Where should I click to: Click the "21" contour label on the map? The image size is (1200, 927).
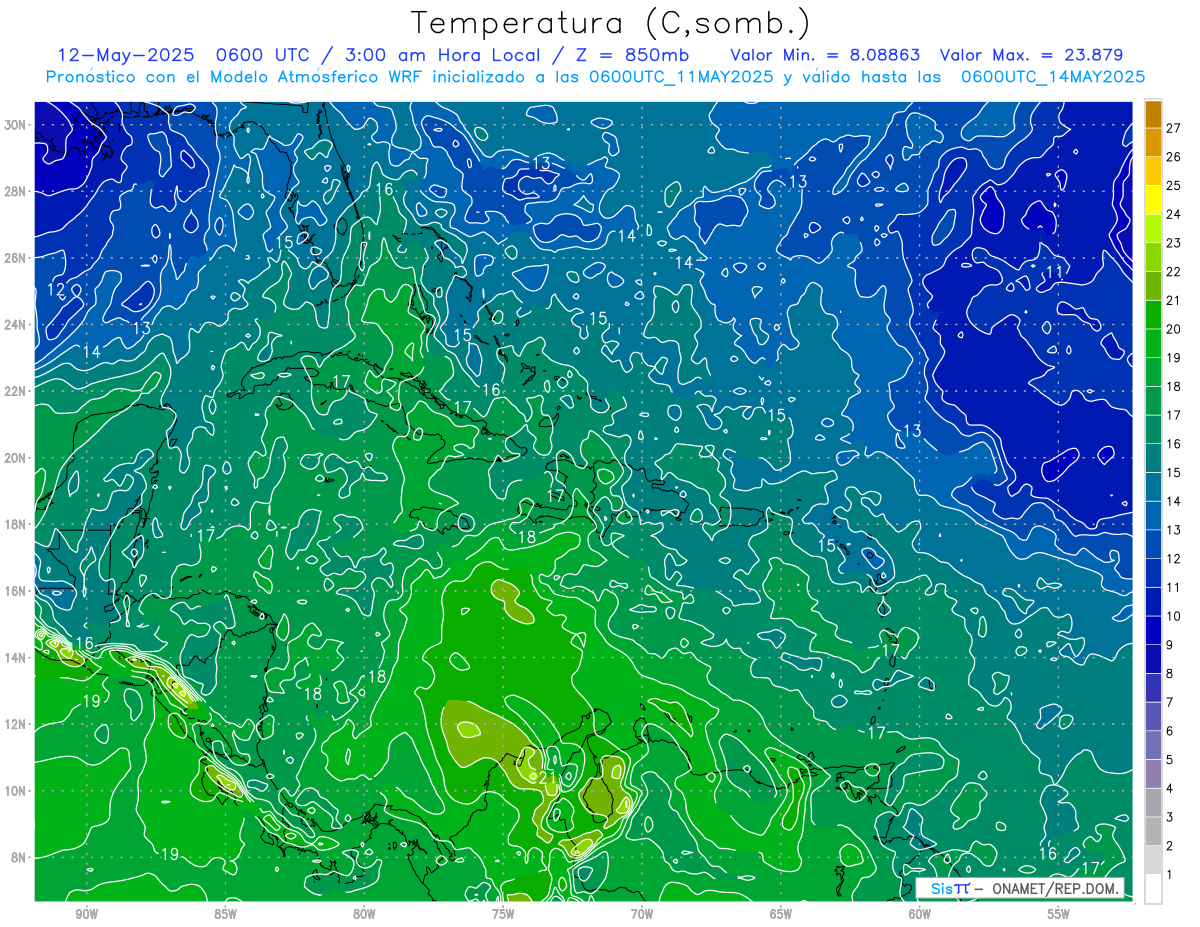click(547, 778)
